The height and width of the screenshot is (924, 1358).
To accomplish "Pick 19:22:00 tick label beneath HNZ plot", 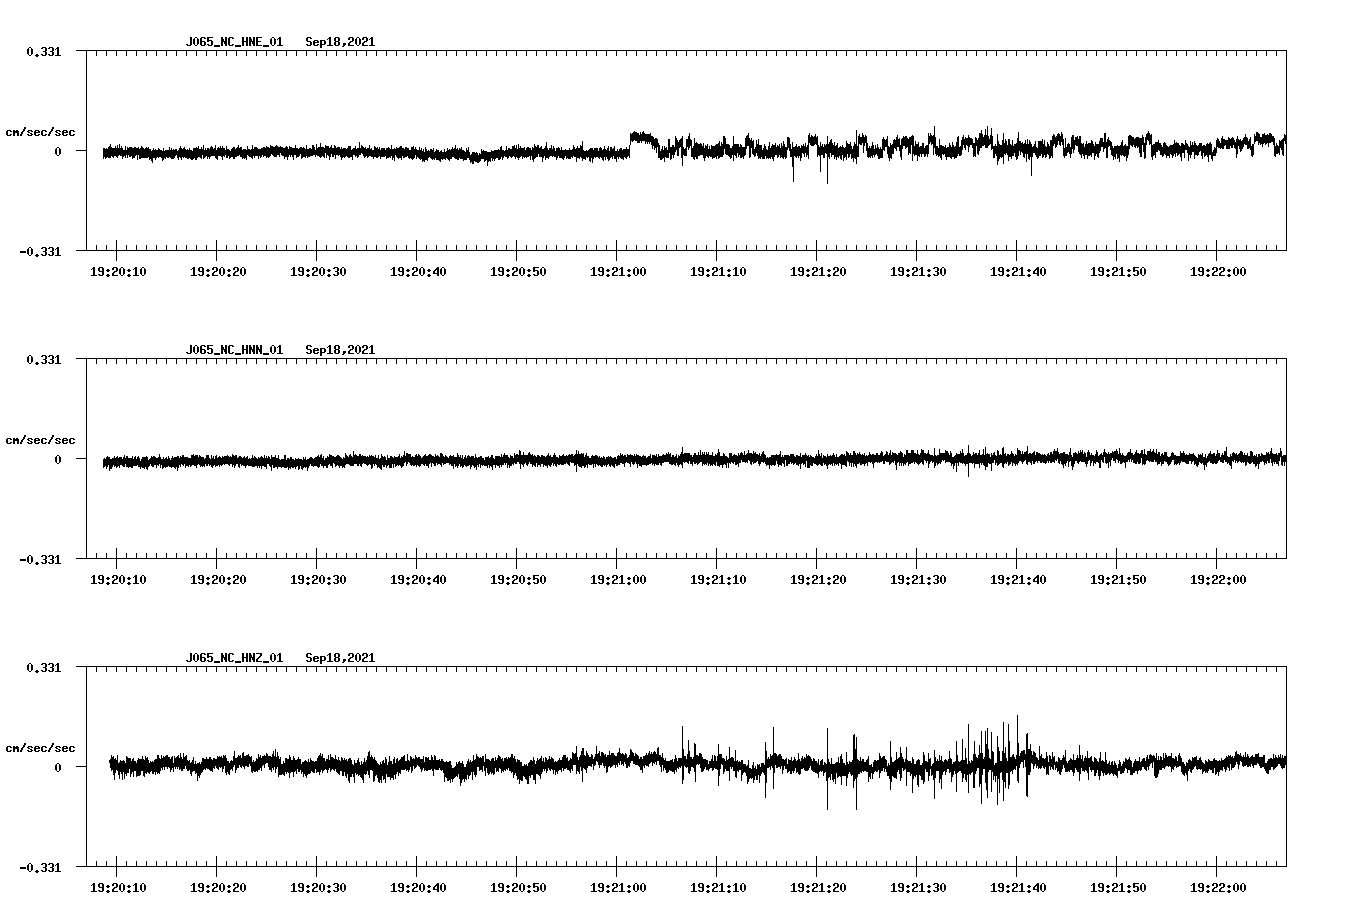I will pyautogui.click(x=1217, y=888).
